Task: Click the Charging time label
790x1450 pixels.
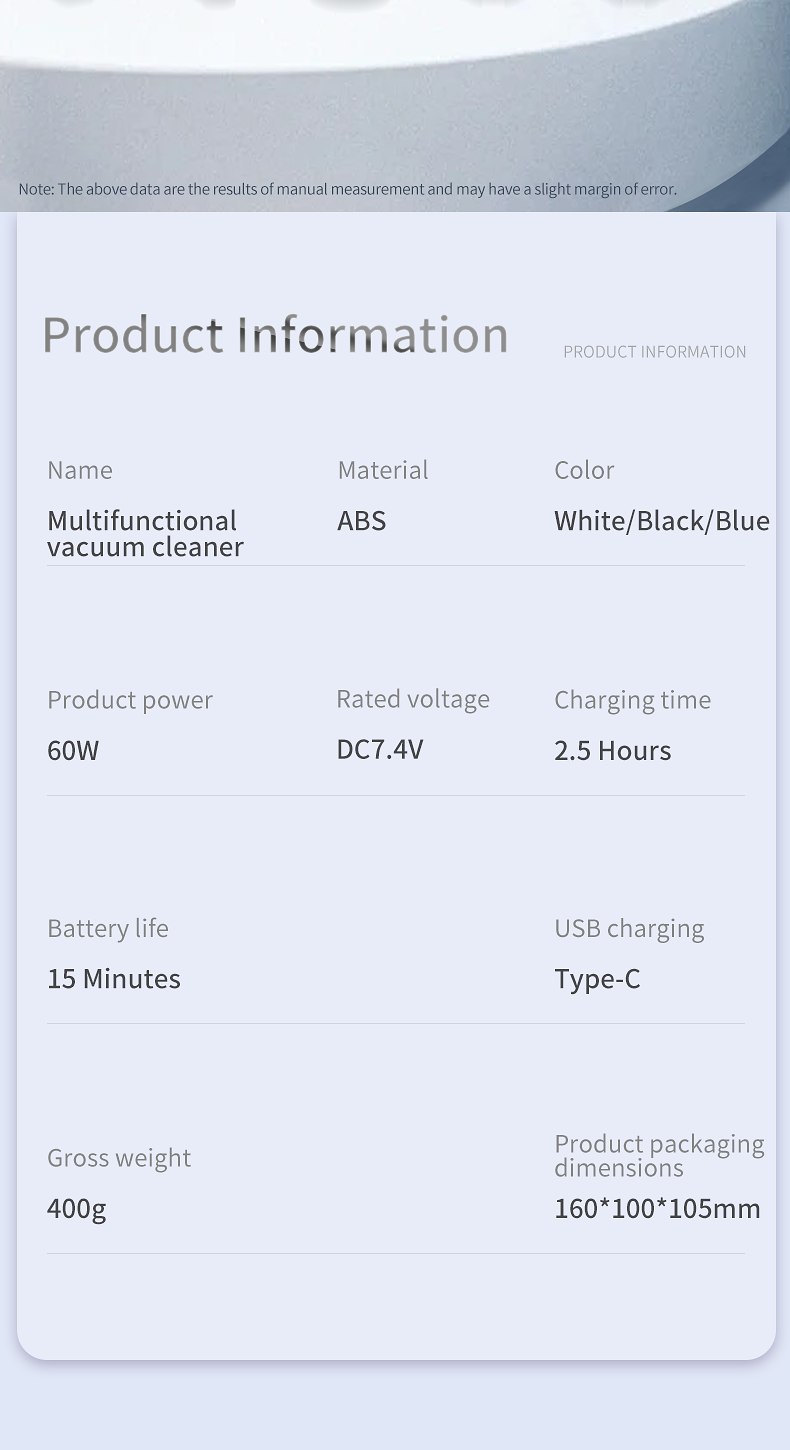Action: [x=632, y=700]
